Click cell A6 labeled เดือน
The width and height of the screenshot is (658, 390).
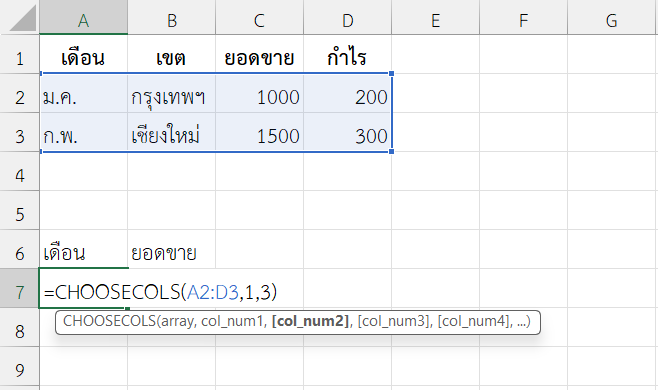point(84,249)
